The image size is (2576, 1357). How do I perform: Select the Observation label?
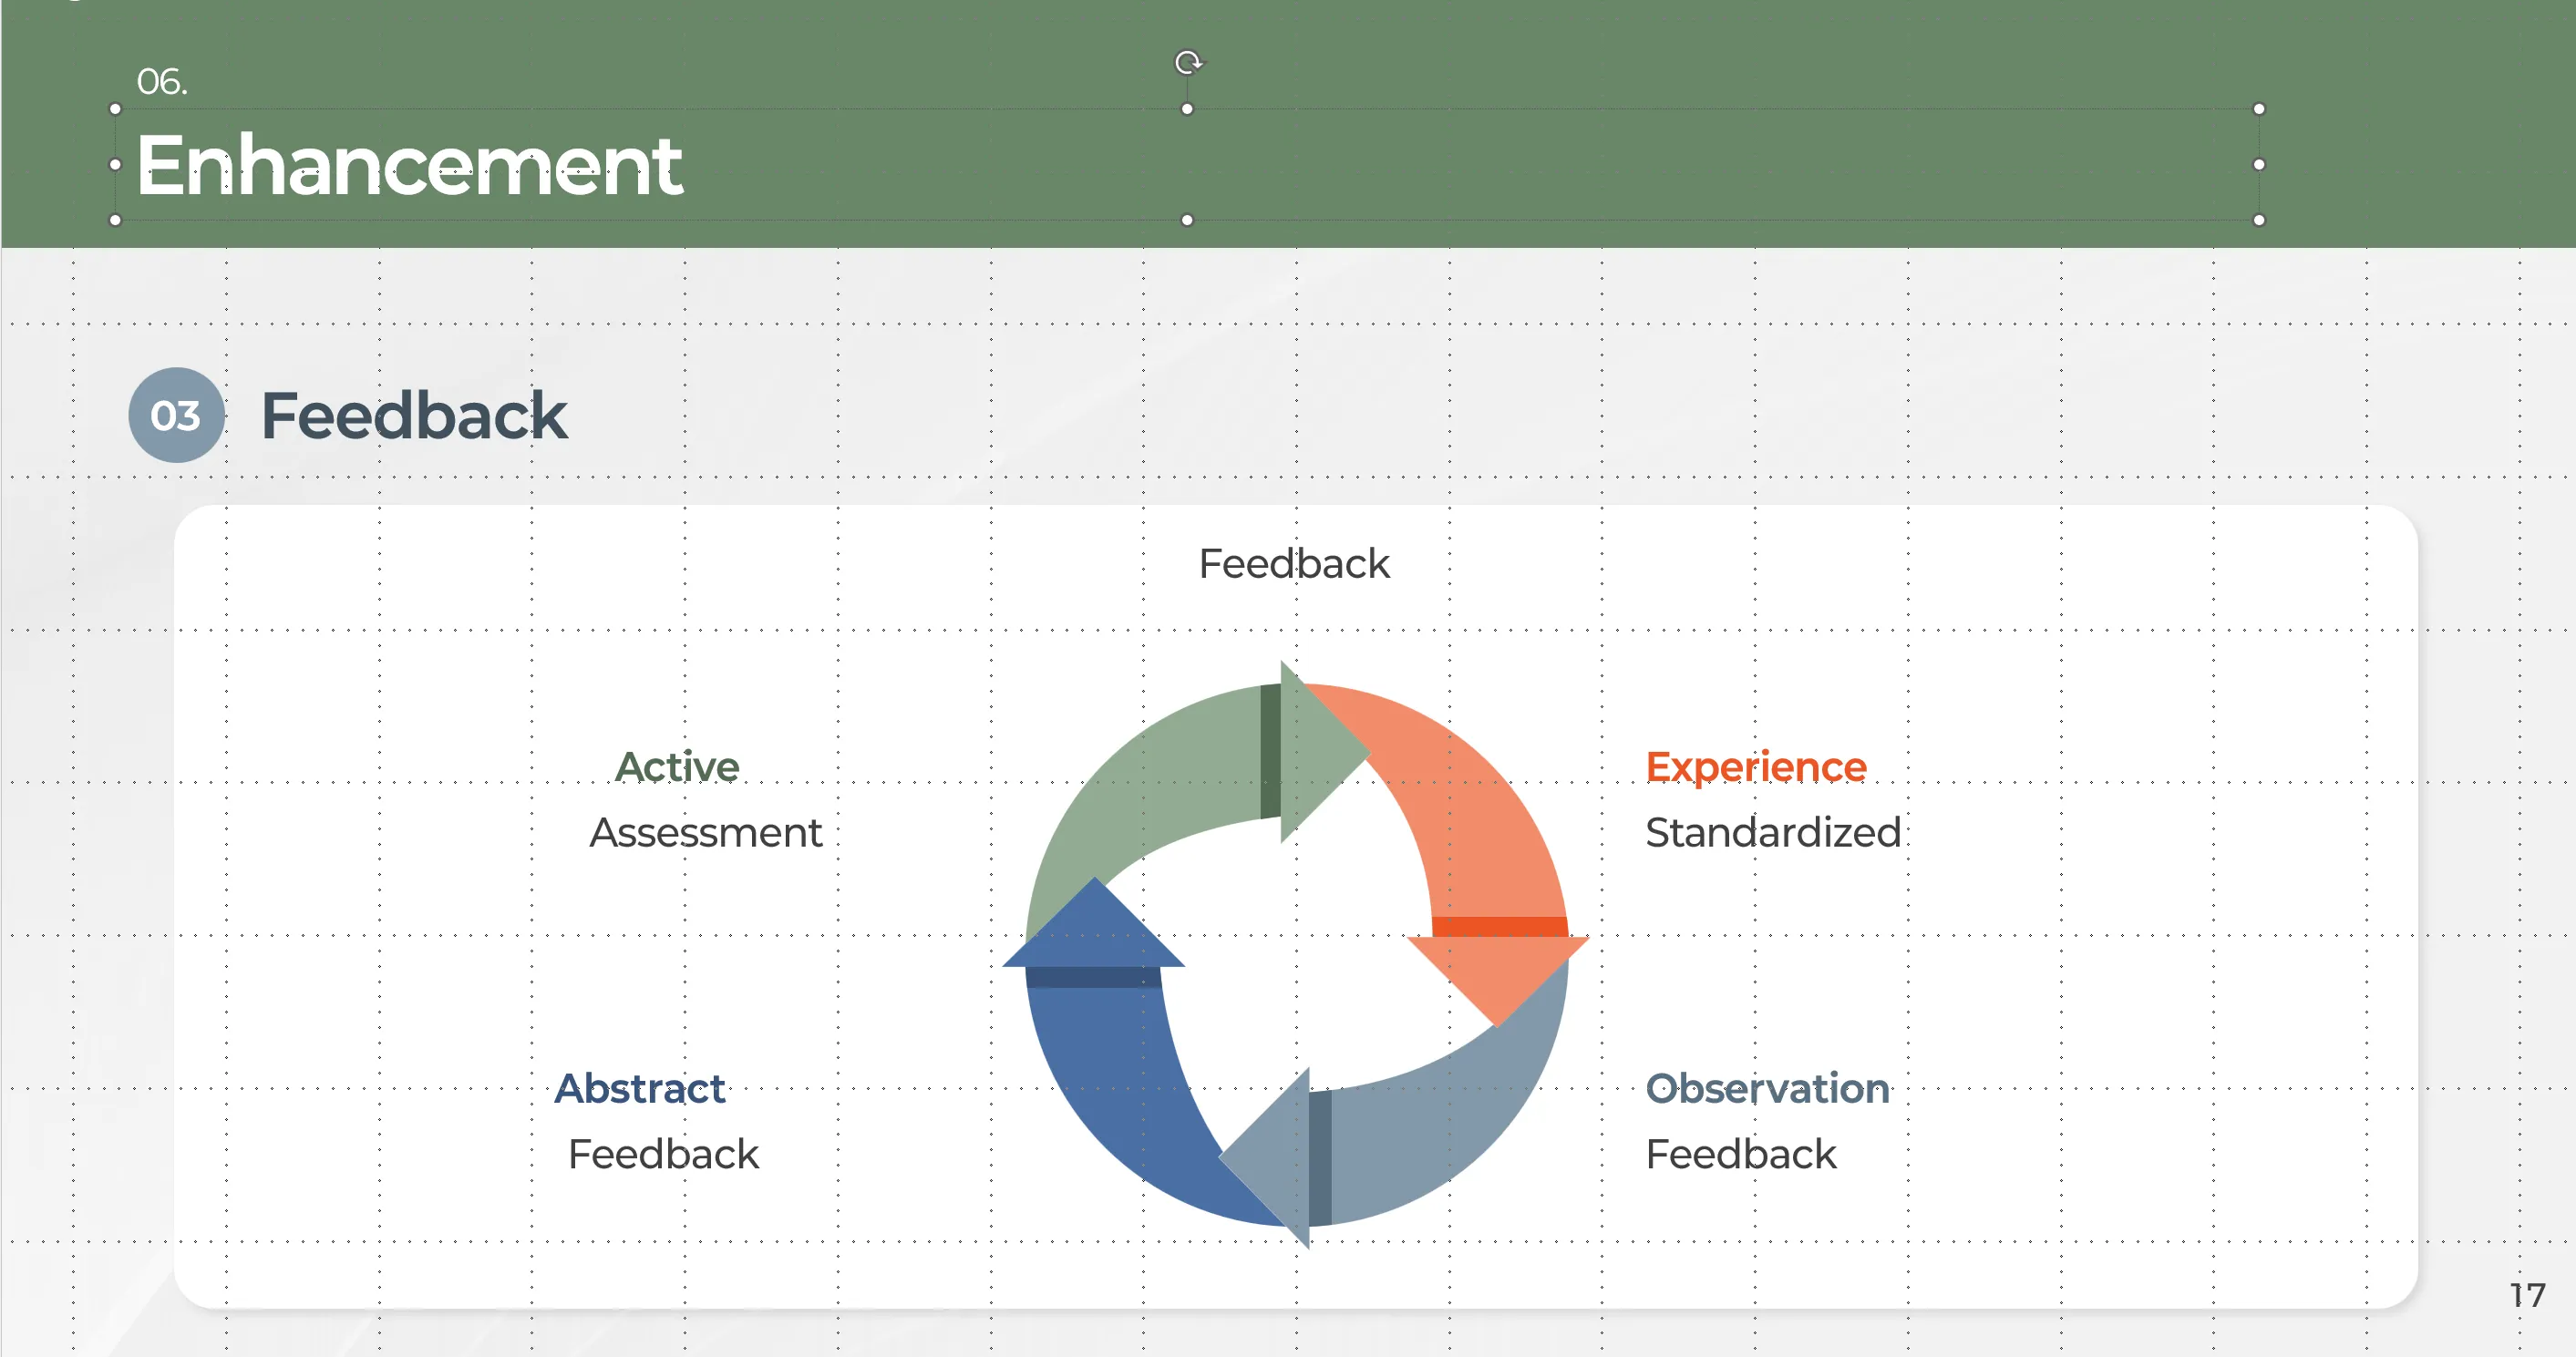[x=1768, y=1089]
